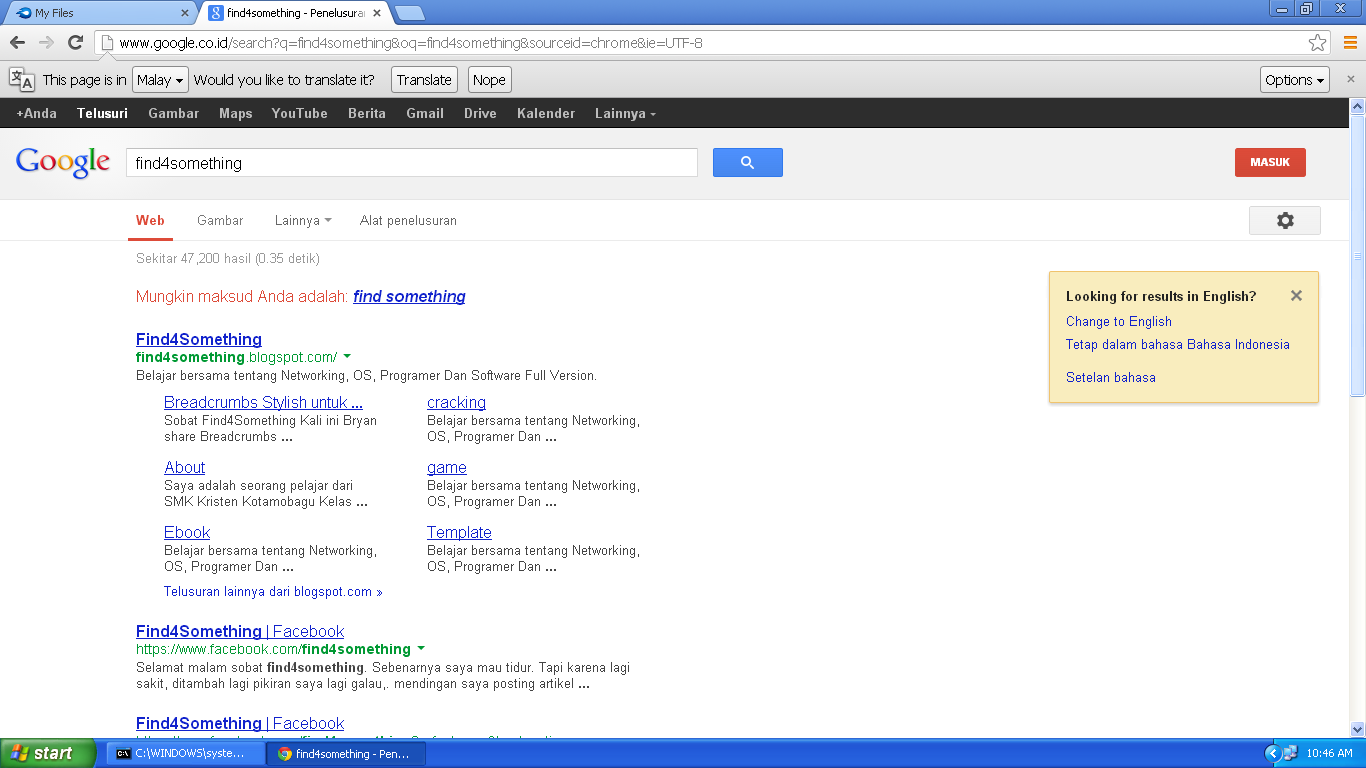Click the page scrollbar up arrow
This screenshot has width=1366, height=768.
[1357, 106]
